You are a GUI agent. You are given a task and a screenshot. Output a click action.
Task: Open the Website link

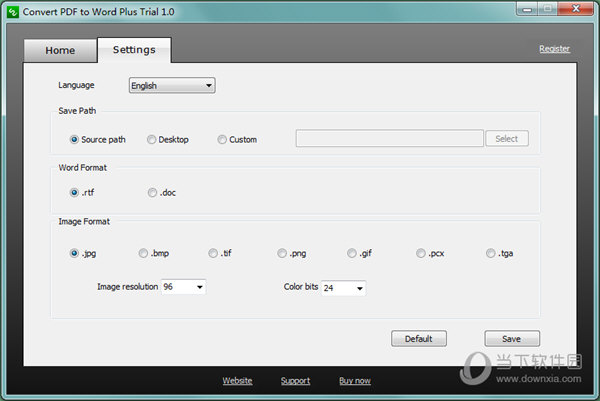[x=237, y=381]
